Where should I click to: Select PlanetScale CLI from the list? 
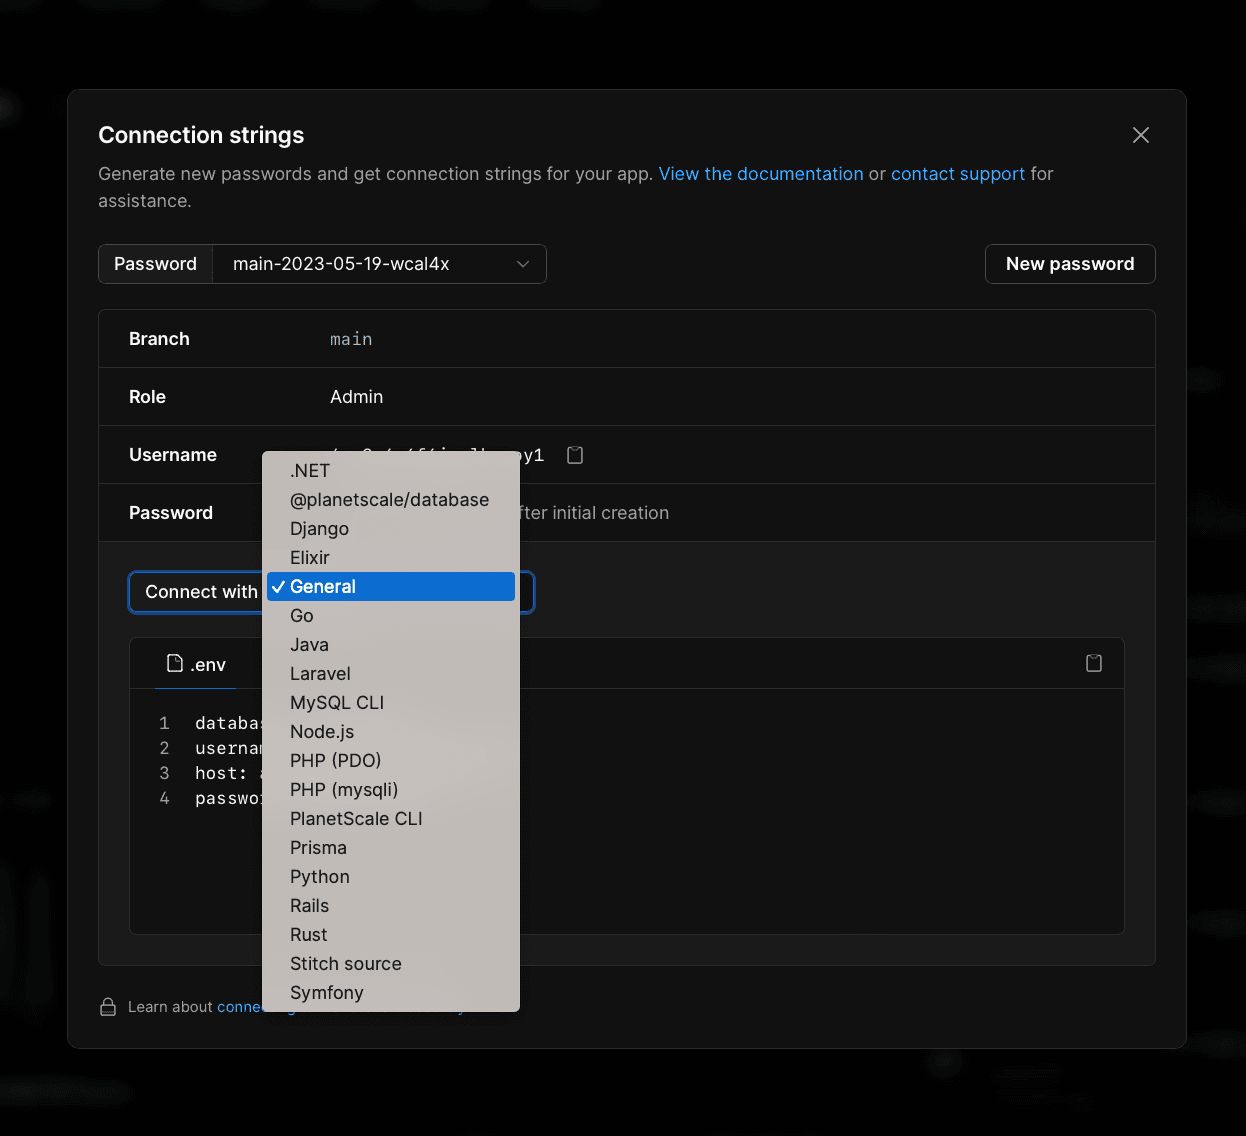[x=391, y=819]
